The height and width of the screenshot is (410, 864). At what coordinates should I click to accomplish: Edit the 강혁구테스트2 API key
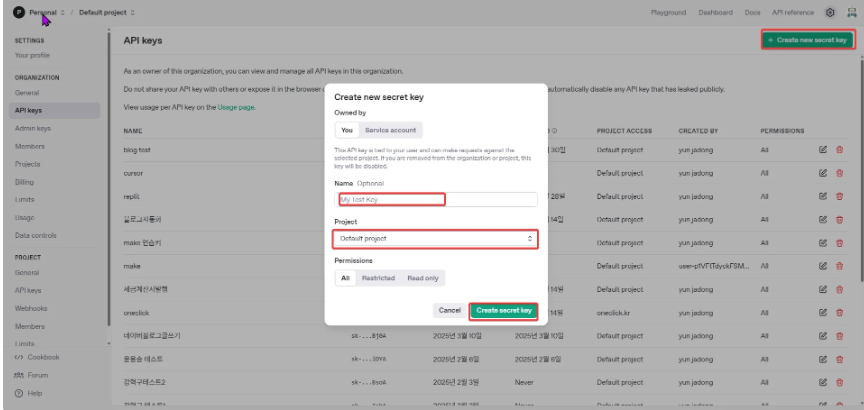click(x=823, y=382)
